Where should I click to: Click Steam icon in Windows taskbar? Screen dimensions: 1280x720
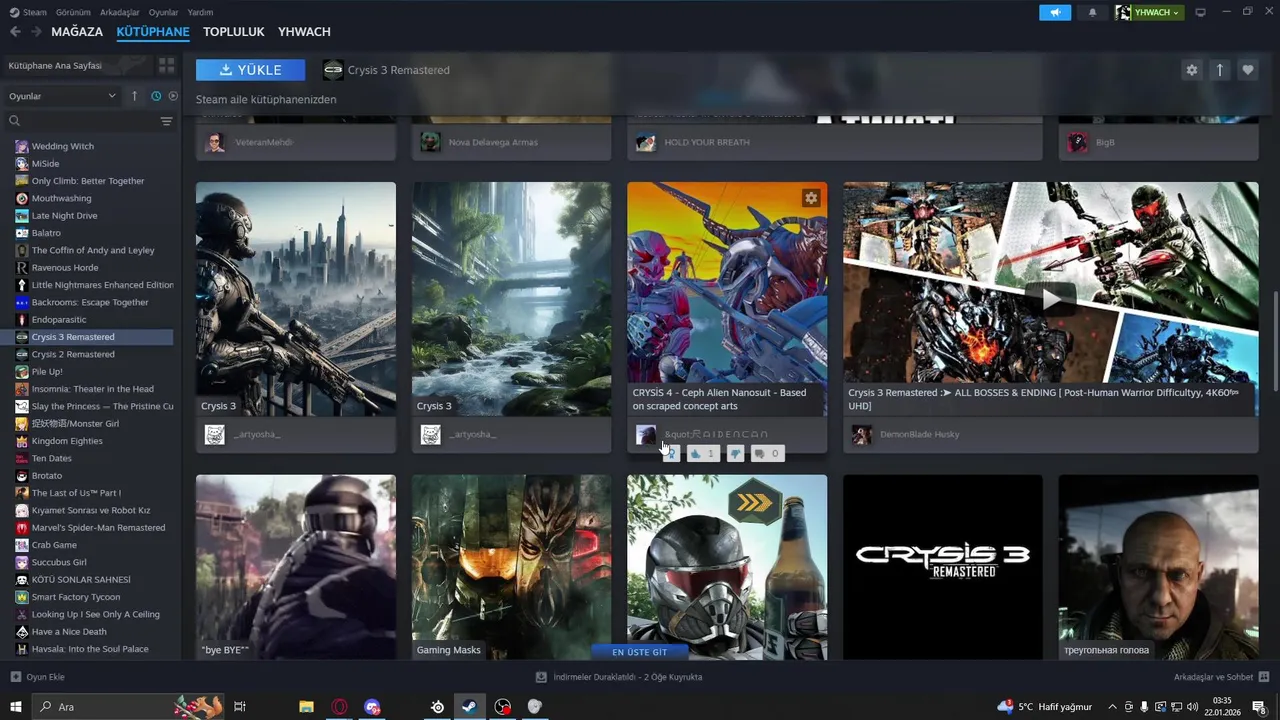[469, 707]
